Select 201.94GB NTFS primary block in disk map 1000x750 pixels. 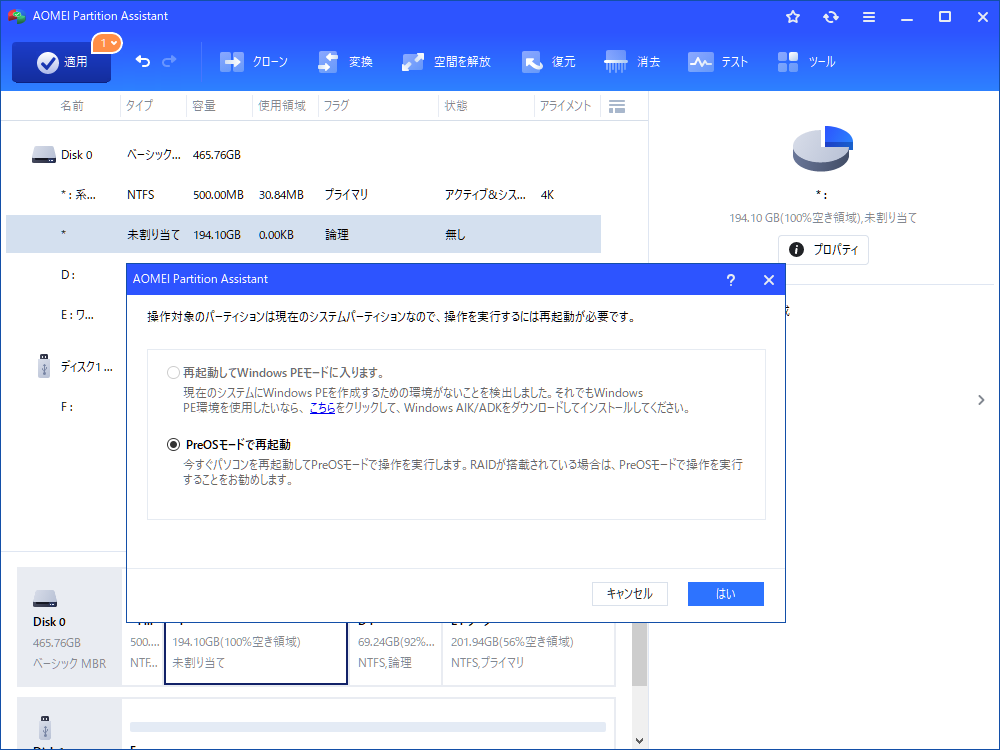click(528, 652)
